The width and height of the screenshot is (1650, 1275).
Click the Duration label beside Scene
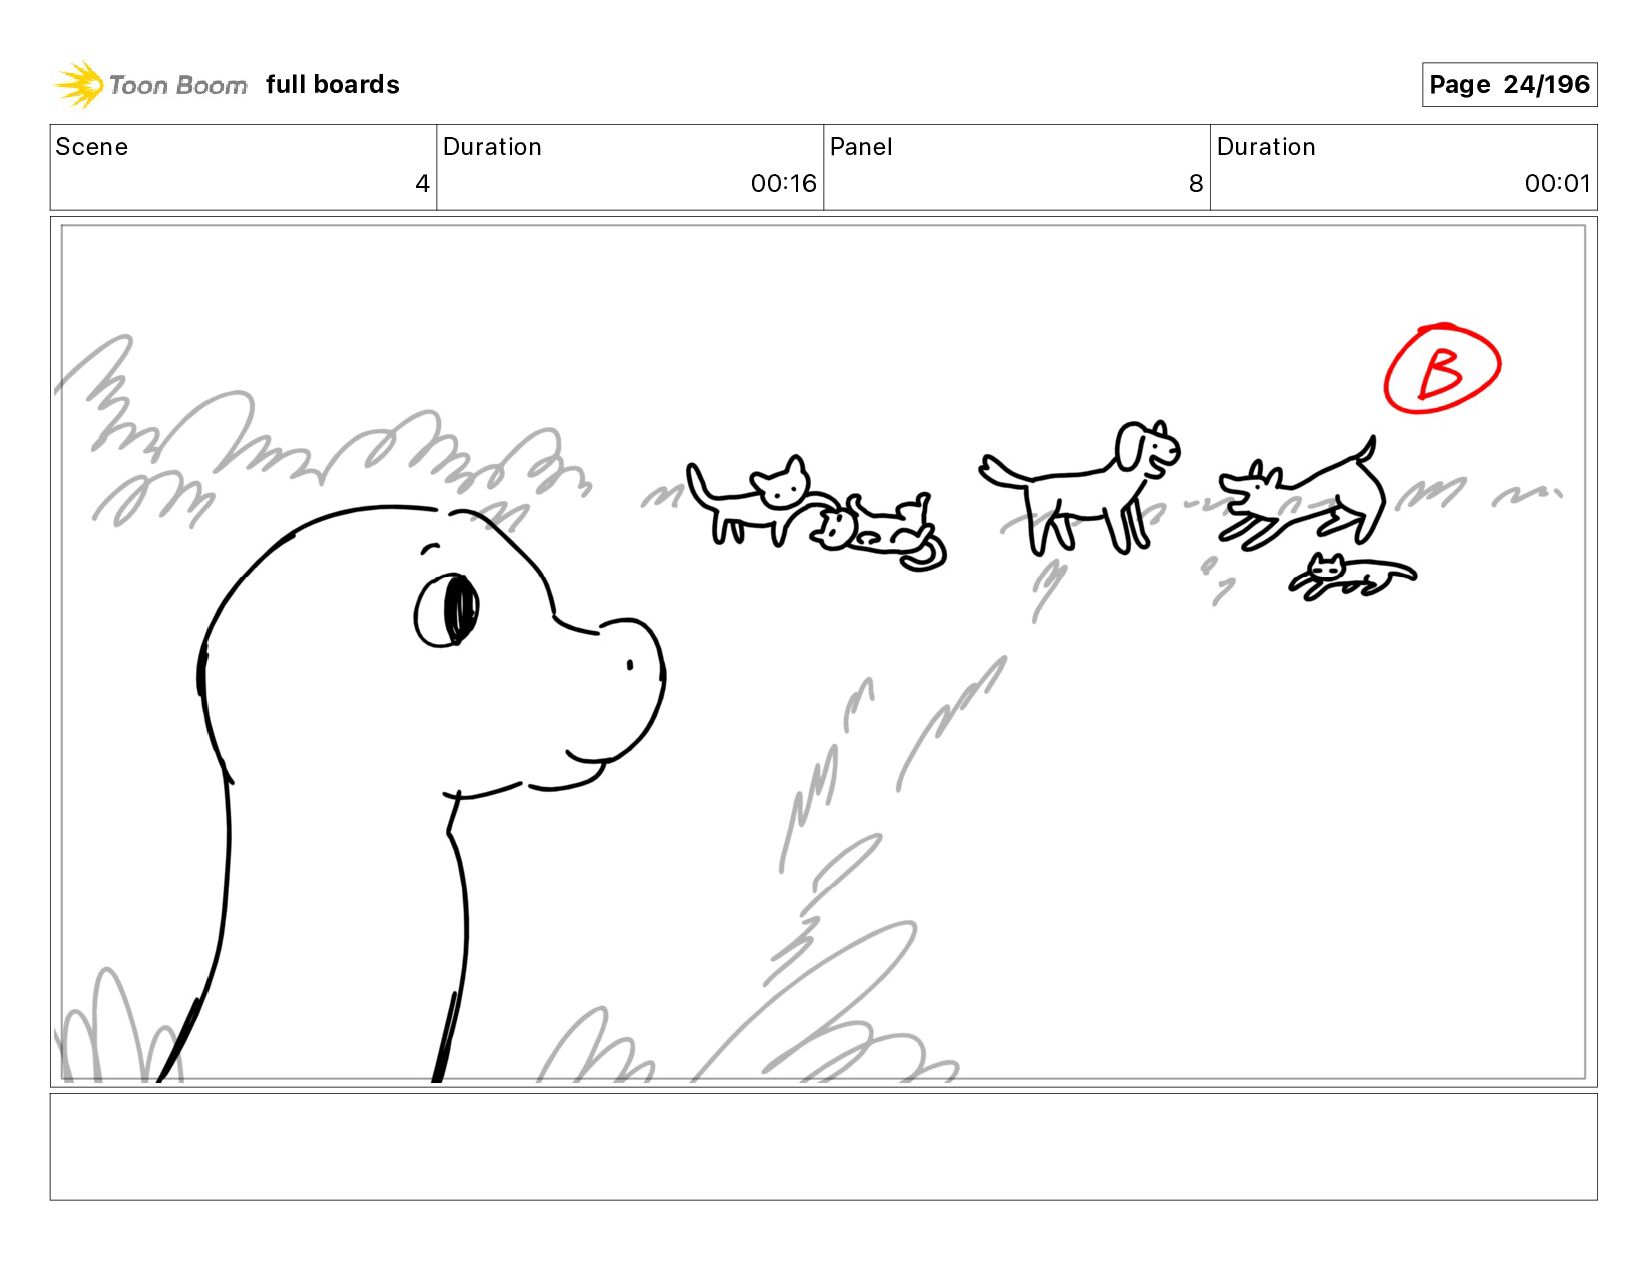[x=492, y=147]
